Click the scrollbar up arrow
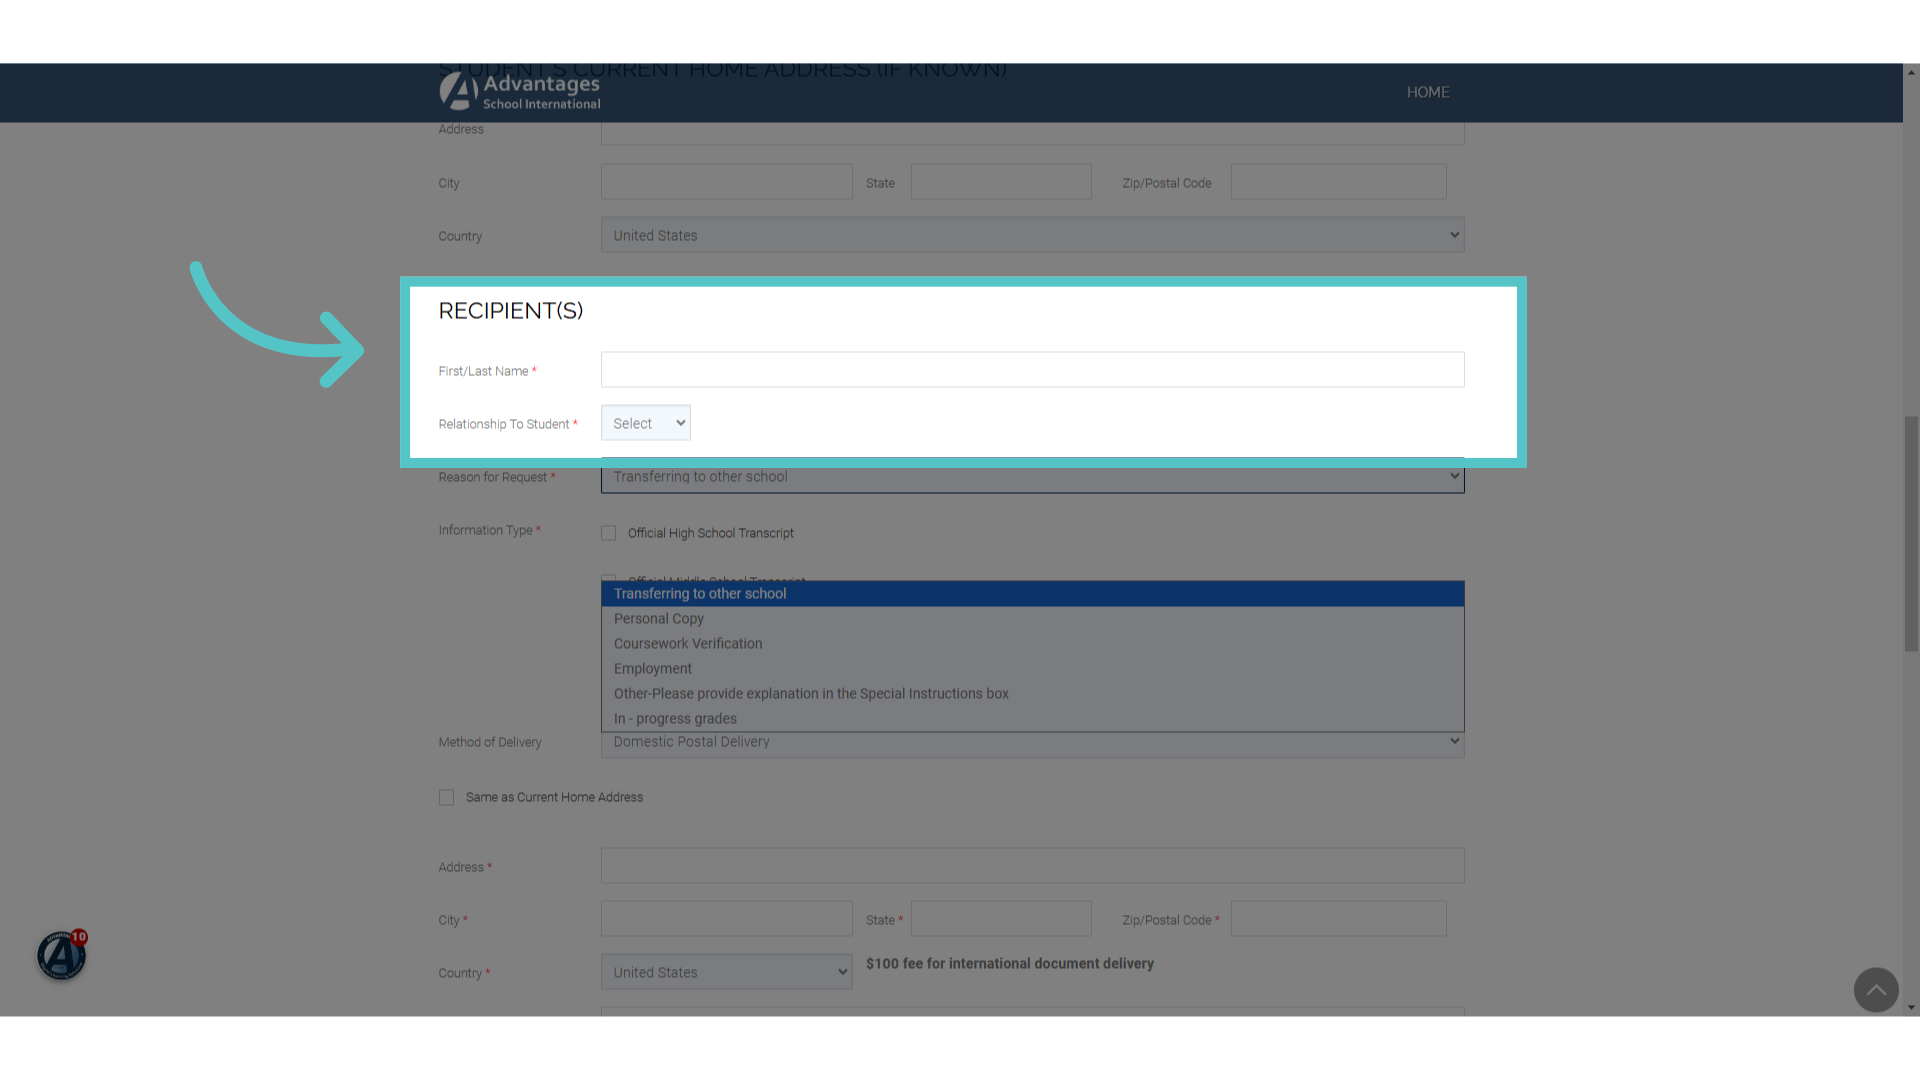Image resolution: width=1920 pixels, height=1080 pixels. pyautogui.click(x=1911, y=72)
